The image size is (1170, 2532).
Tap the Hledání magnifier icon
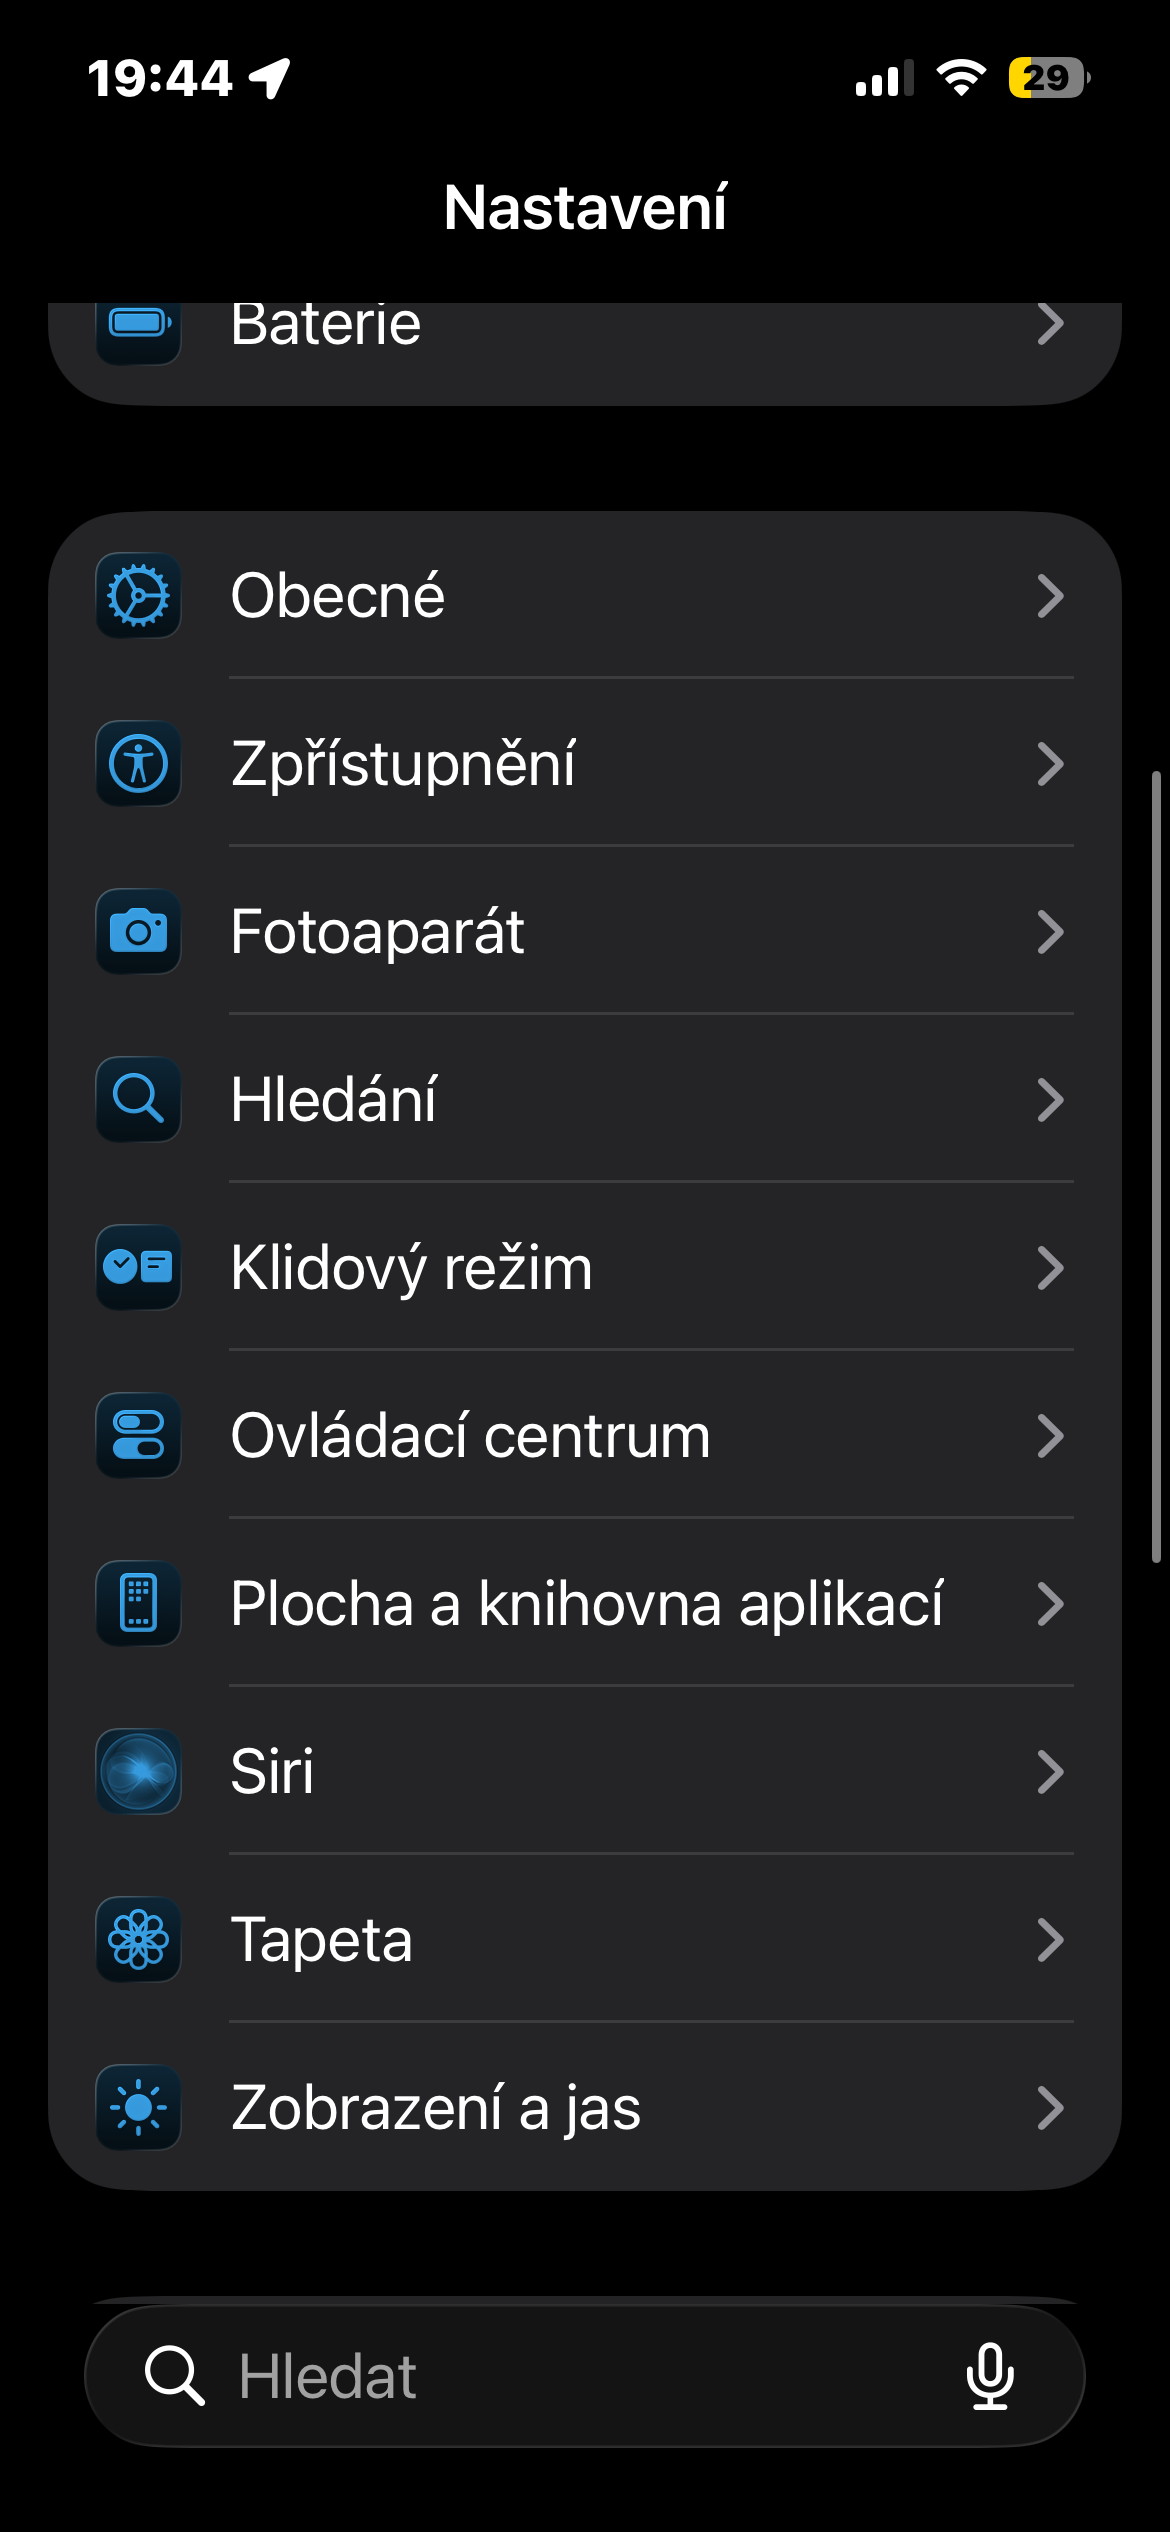(138, 1100)
